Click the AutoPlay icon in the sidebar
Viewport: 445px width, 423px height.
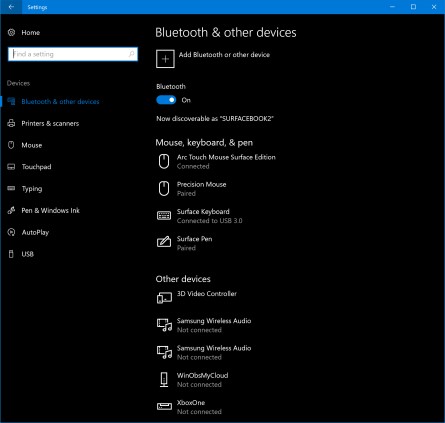pyautogui.click(x=11, y=232)
